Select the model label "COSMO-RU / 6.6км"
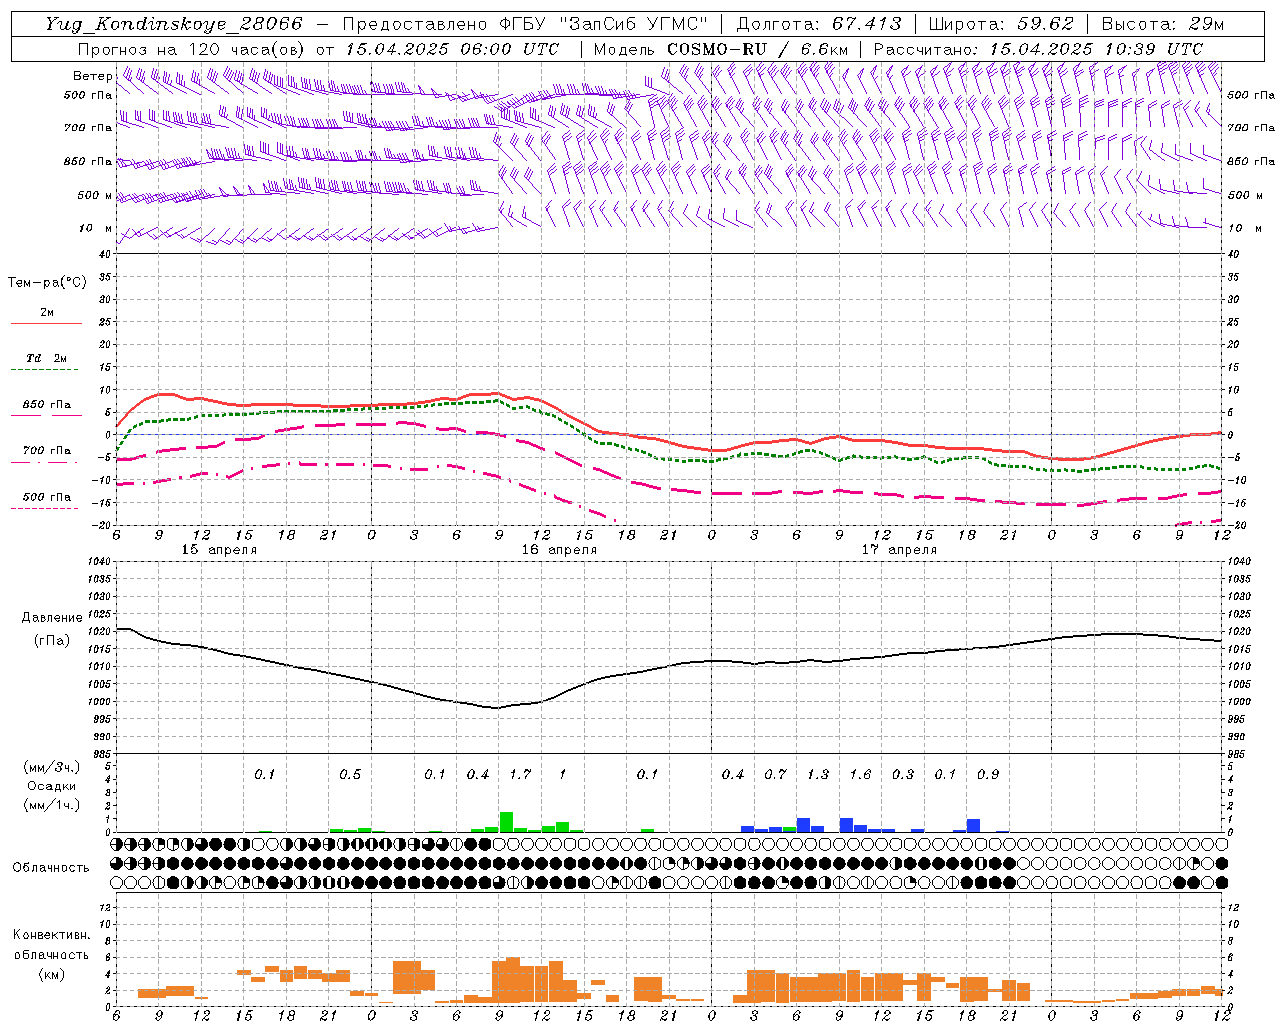This screenshot has height=1024, width=1280. (x=757, y=49)
